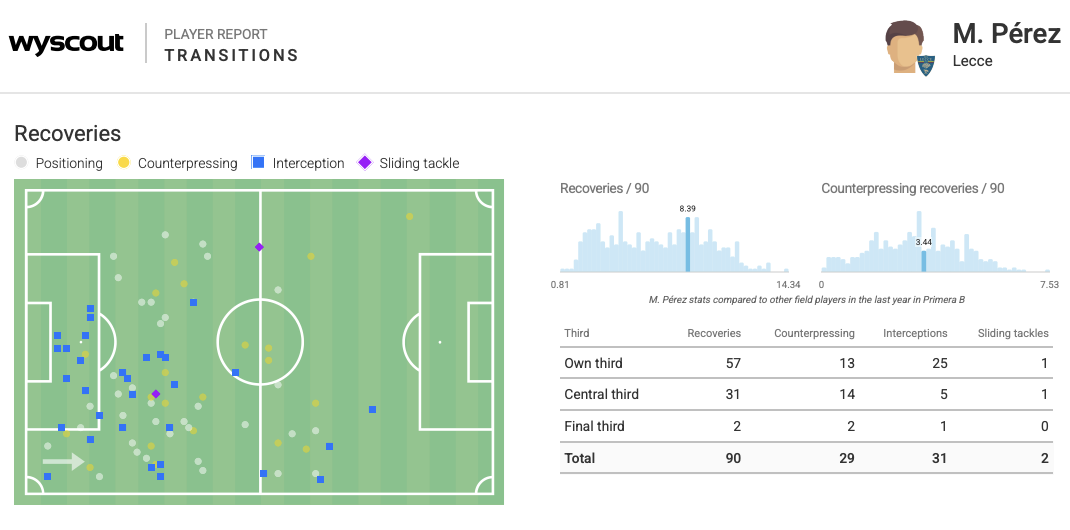Screen dimensions: 1070x530
Task: Click the grey Positioning legend dot
Action: click(21, 163)
